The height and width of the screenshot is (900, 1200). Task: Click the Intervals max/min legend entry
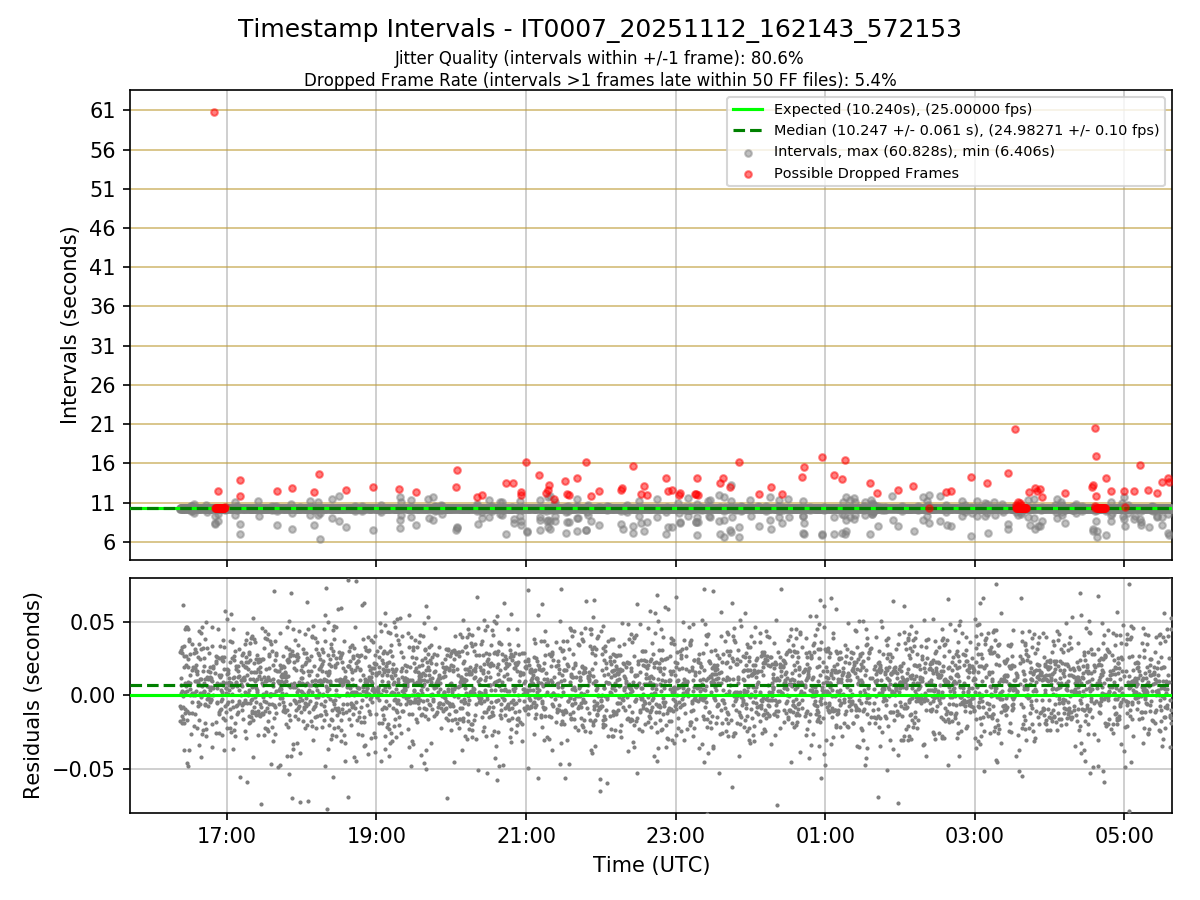coord(914,151)
